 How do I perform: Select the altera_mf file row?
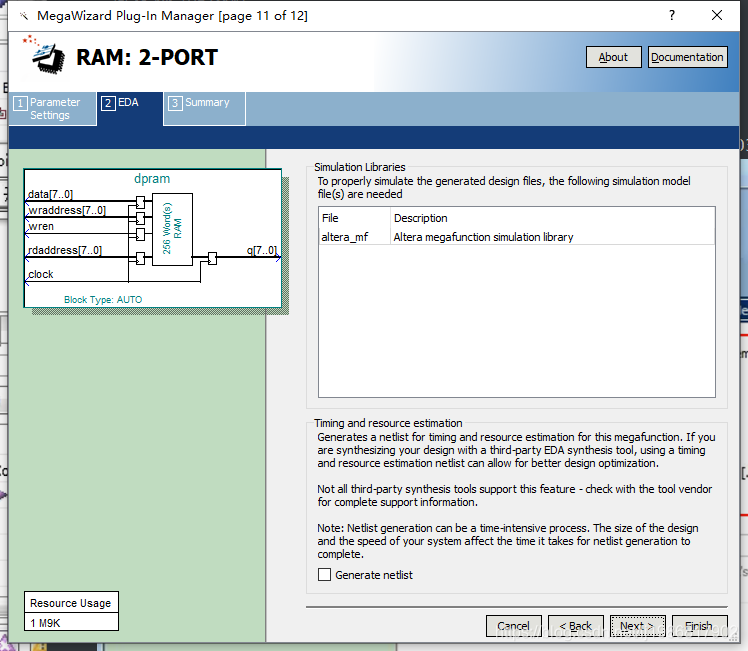click(517, 237)
